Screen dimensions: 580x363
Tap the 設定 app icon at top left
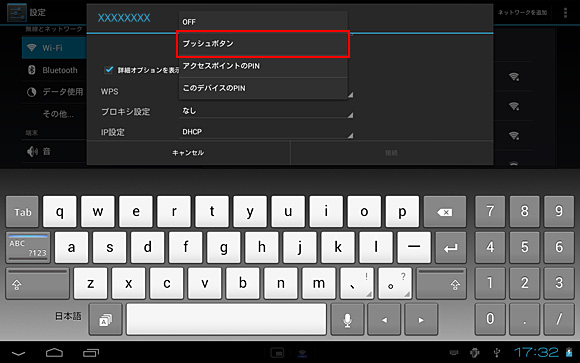(17, 12)
